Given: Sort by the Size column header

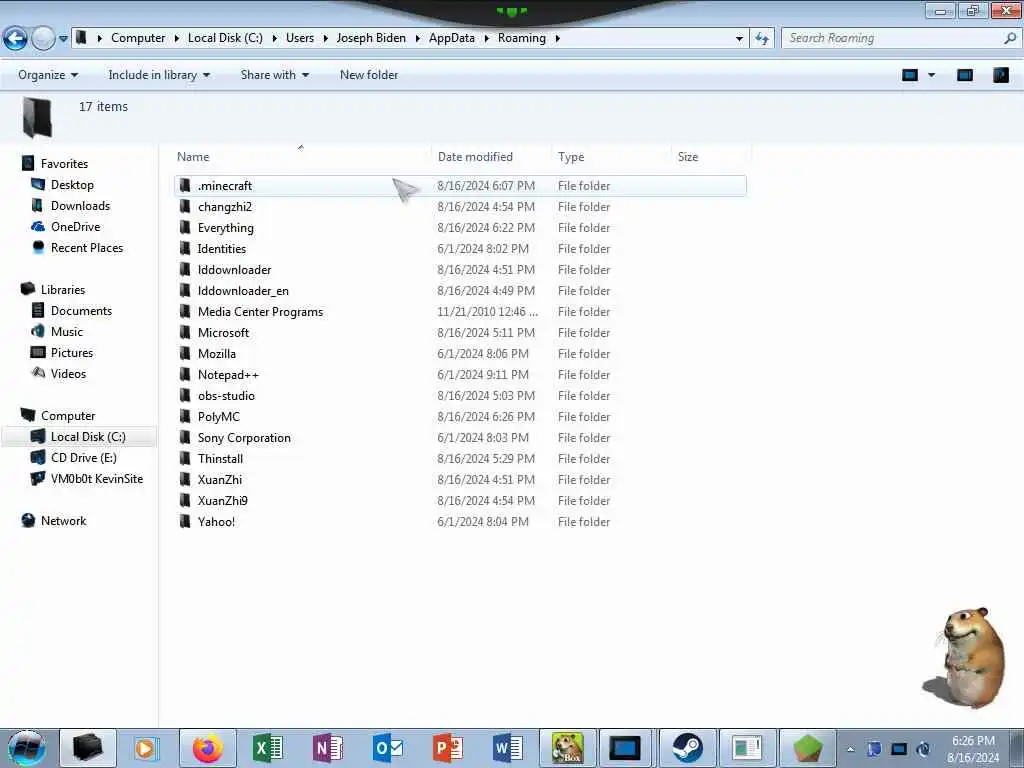Looking at the screenshot, I should click(688, 157).
